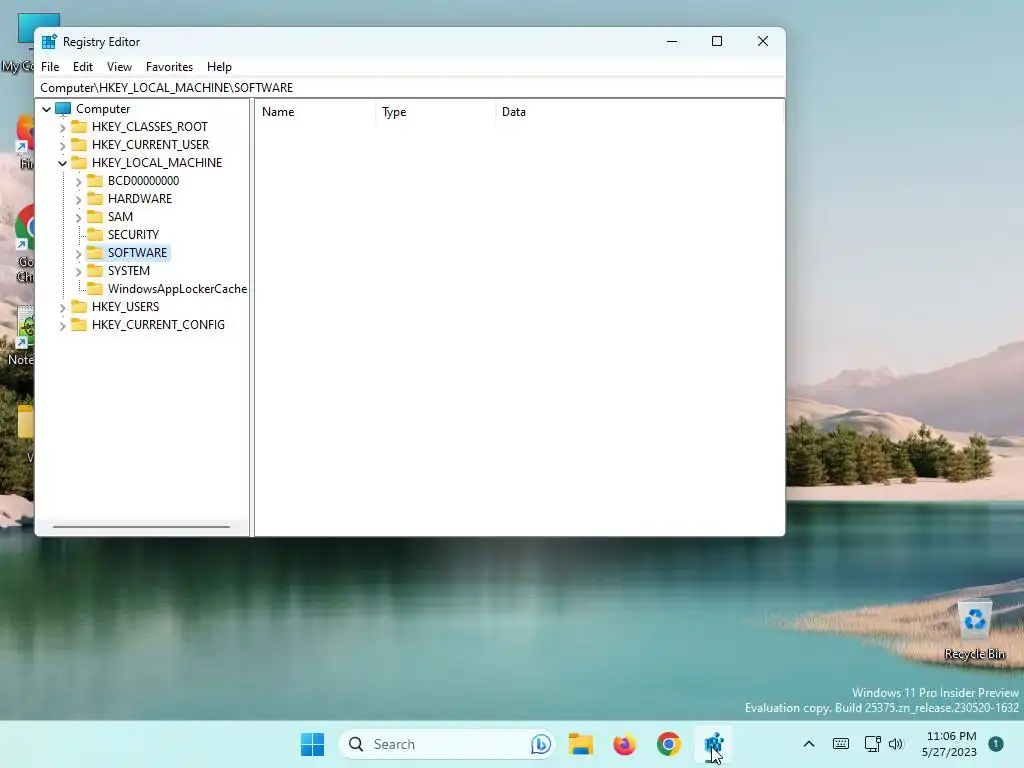The image size is (1024, 768).
Task: Sort by the Type column header
Action: (436, 112)
